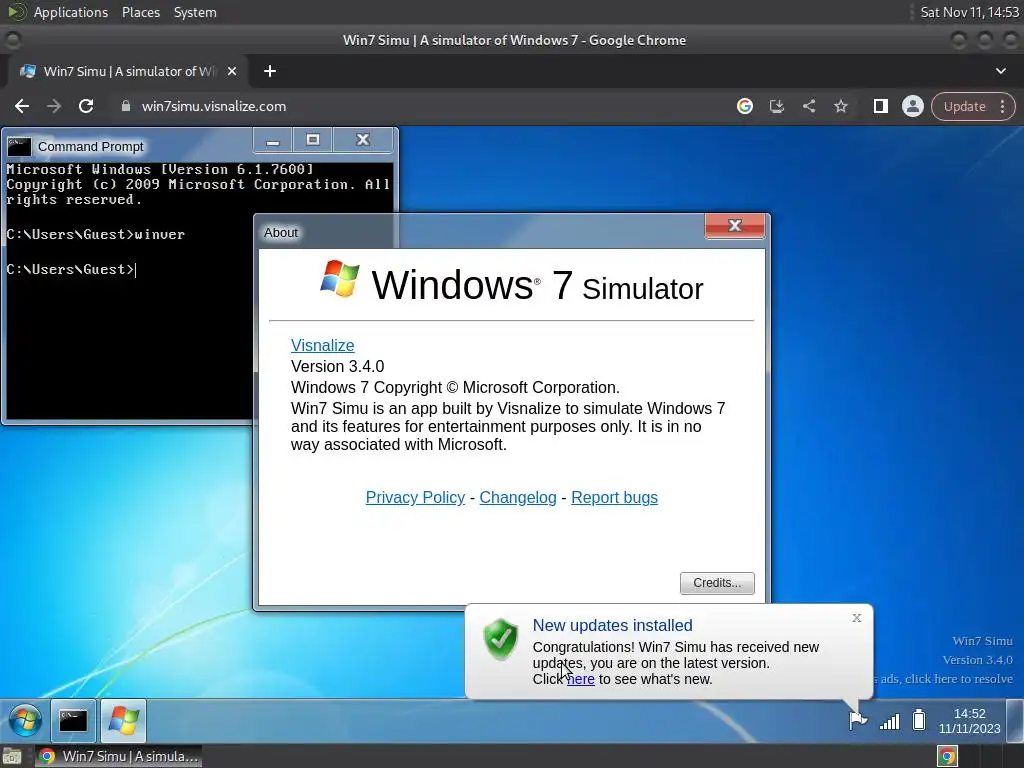Open the Changelog link
The image size is (1024, 768).
click(518, 498)
